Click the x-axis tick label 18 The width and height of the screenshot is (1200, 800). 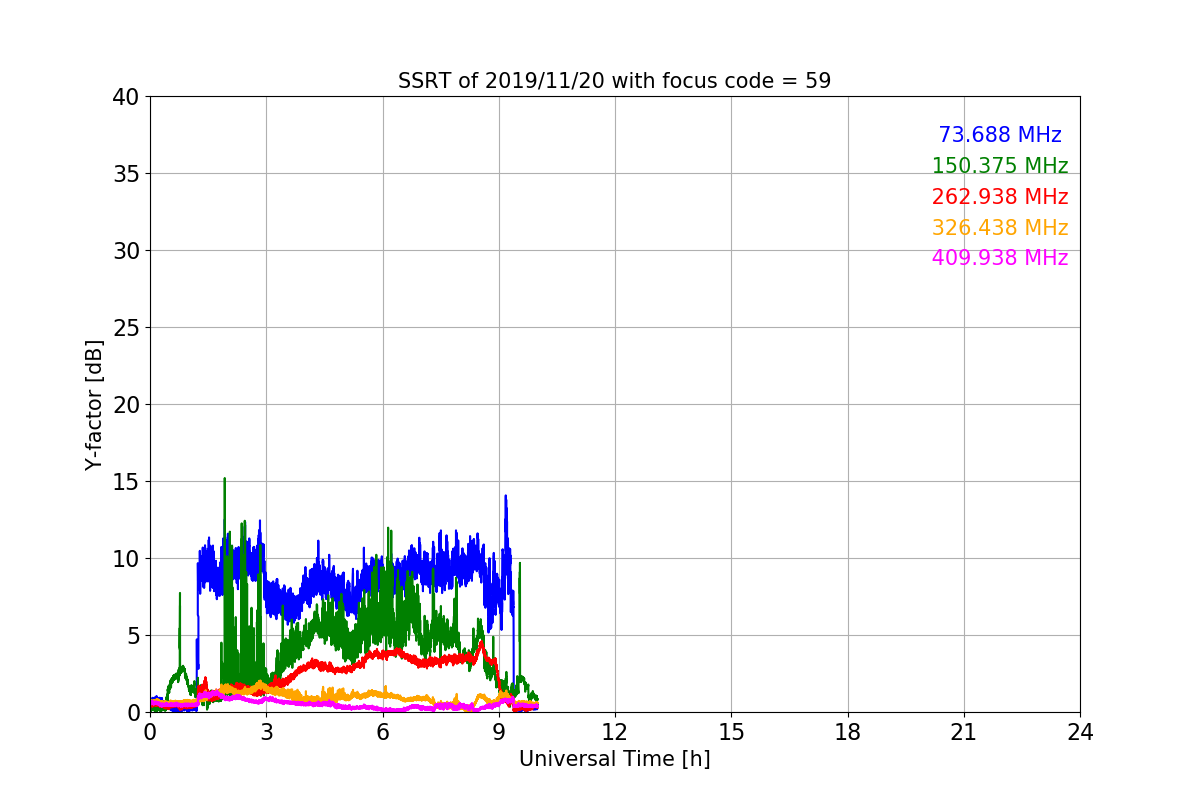[848, 732]
